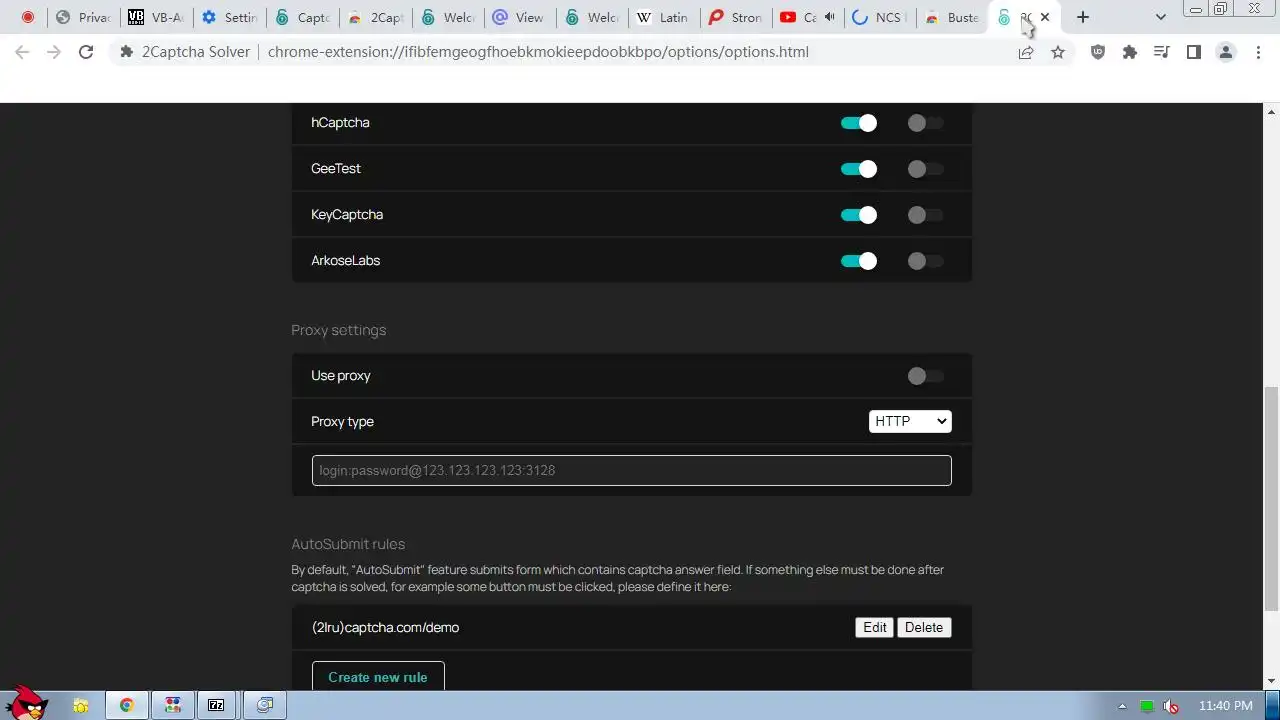Toggle the browser side panel
The width and height of the screenshot is (1280, 720).
click(1194, 52)
